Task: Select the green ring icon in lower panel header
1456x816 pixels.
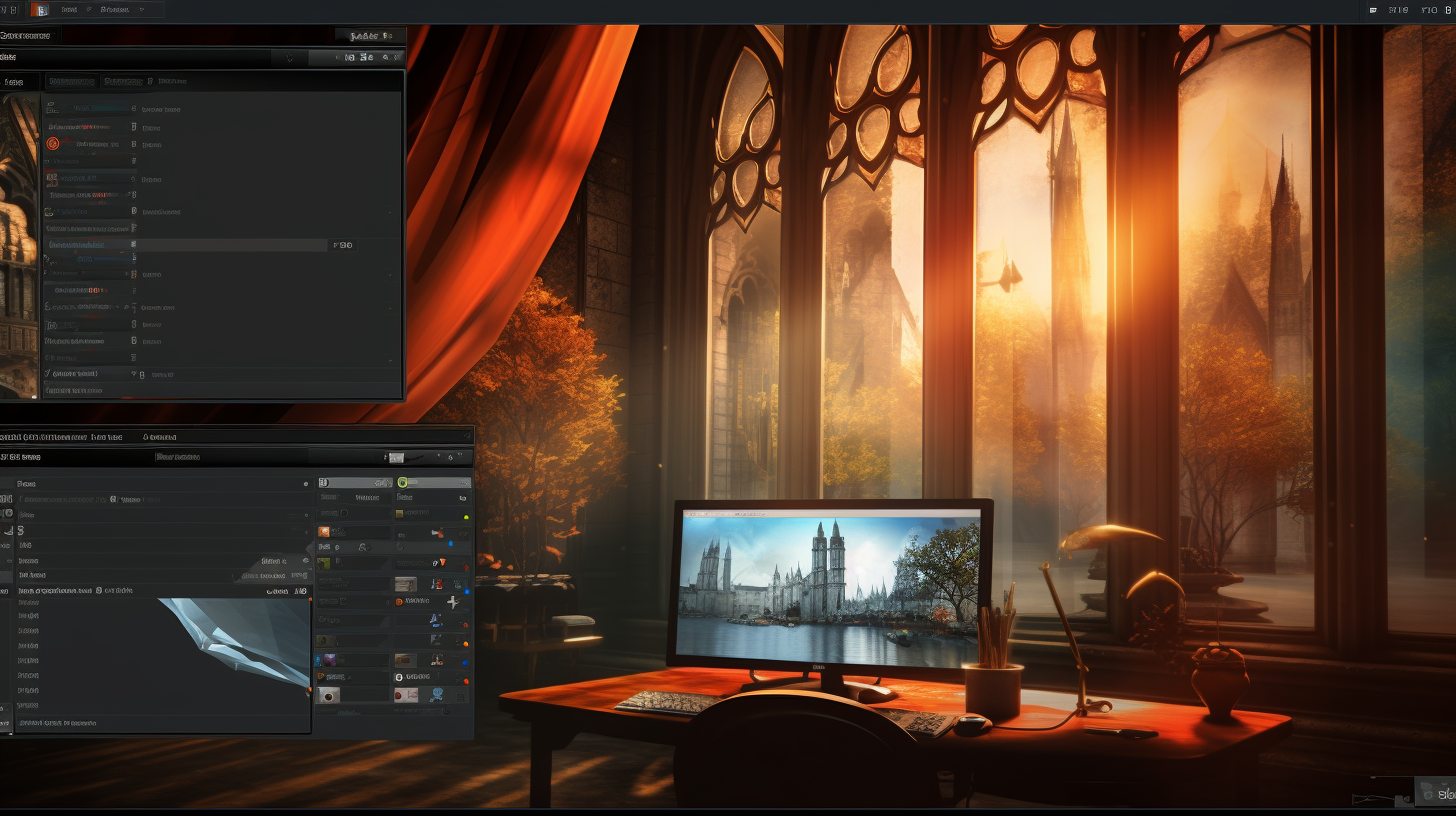Action: click(403, 482)
